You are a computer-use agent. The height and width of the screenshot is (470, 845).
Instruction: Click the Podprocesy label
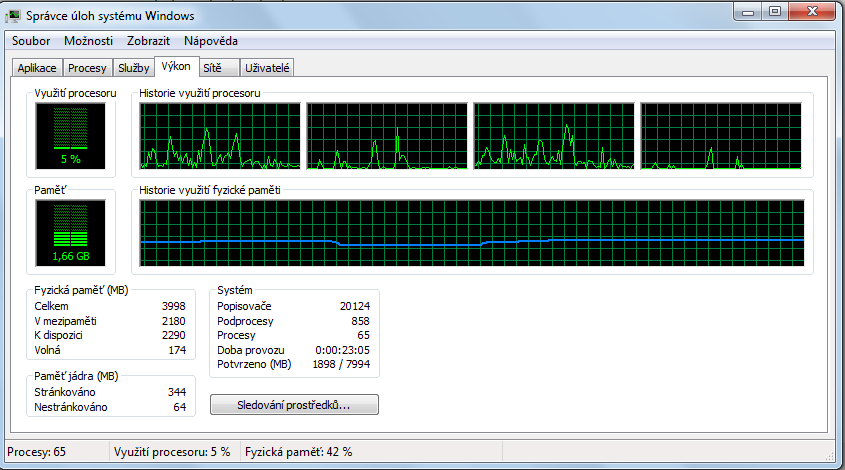[x=245, y=321]
